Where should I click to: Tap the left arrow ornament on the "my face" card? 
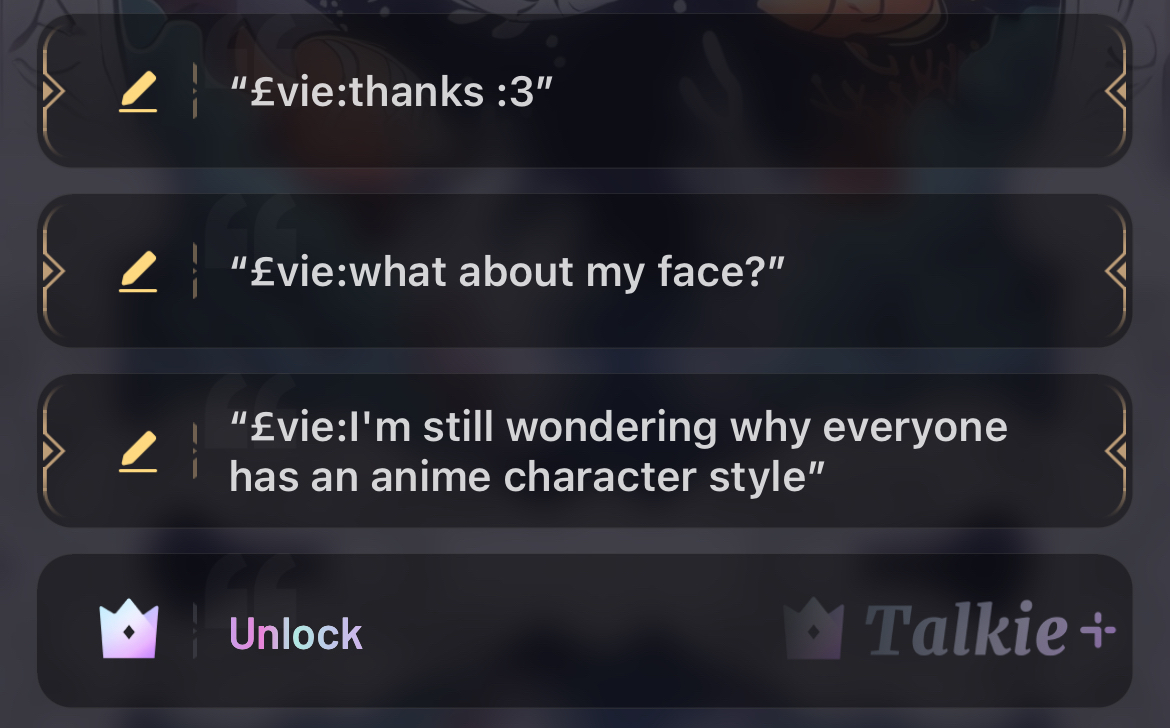coord(52,271)
